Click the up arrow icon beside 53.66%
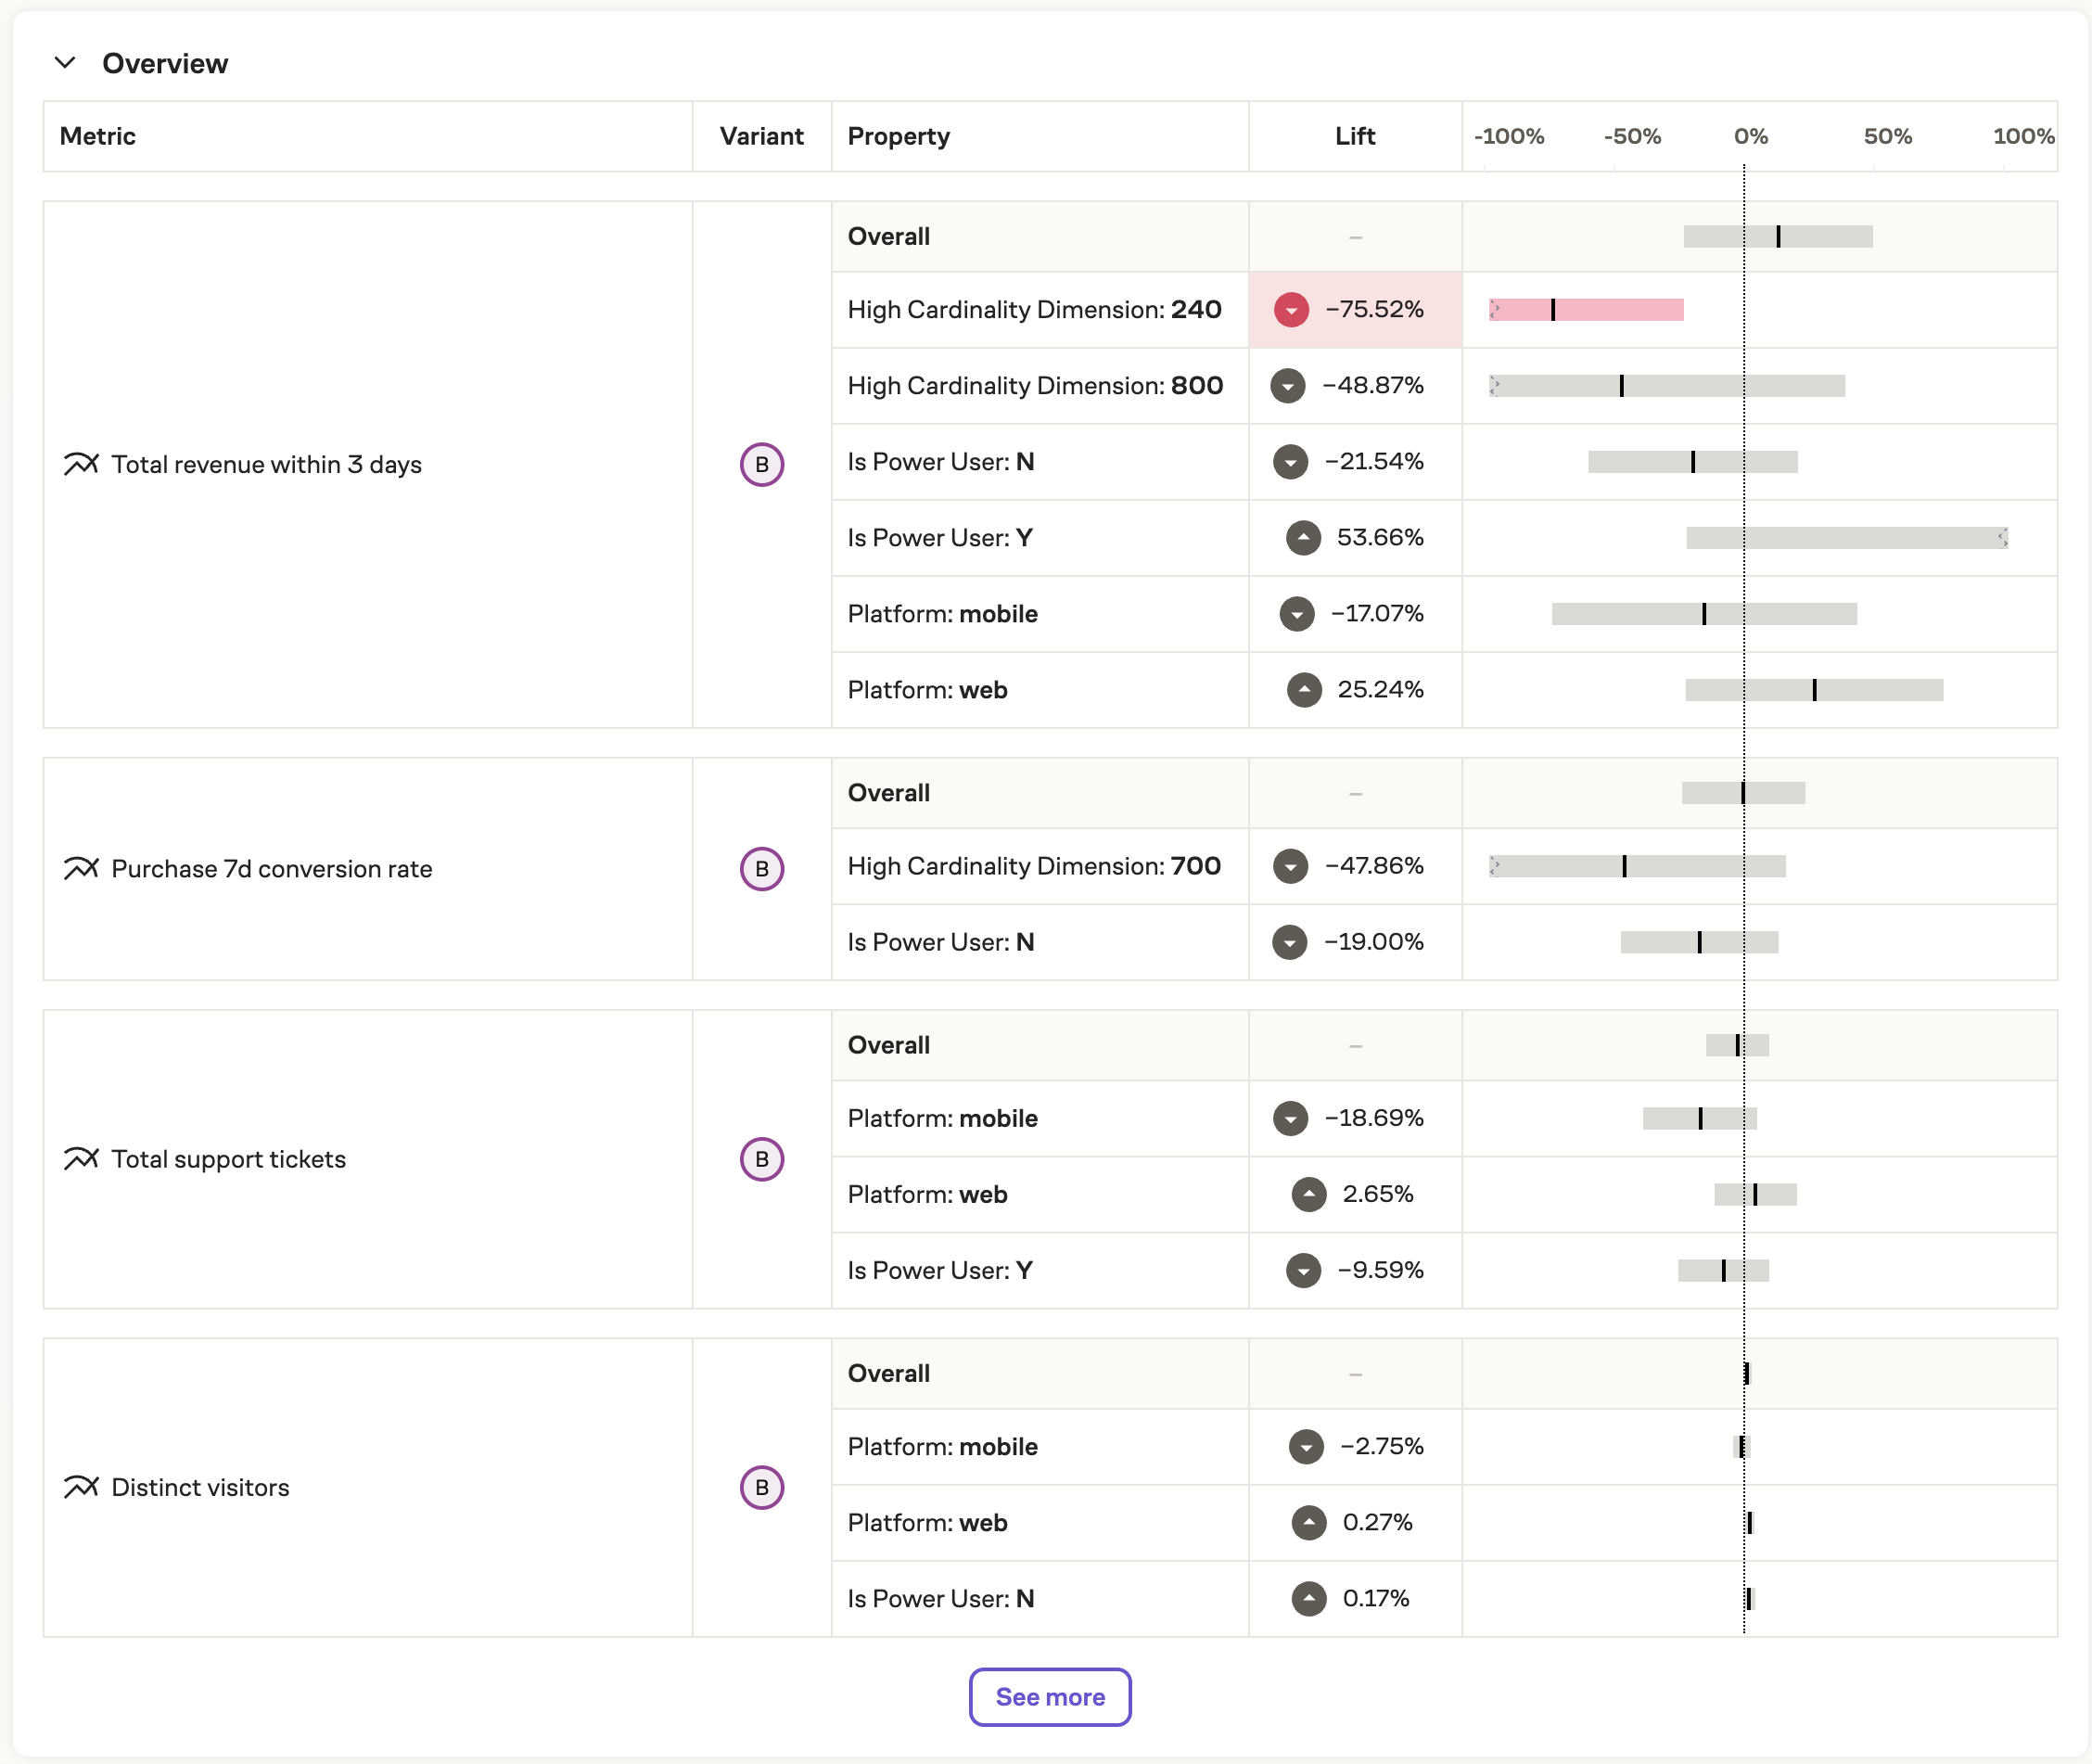 (x=1303, y=538)
